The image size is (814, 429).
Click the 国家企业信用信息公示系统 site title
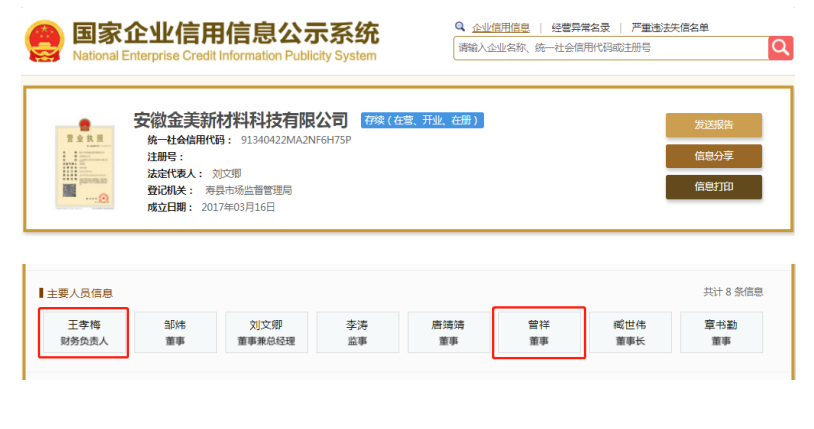point(226,33)
